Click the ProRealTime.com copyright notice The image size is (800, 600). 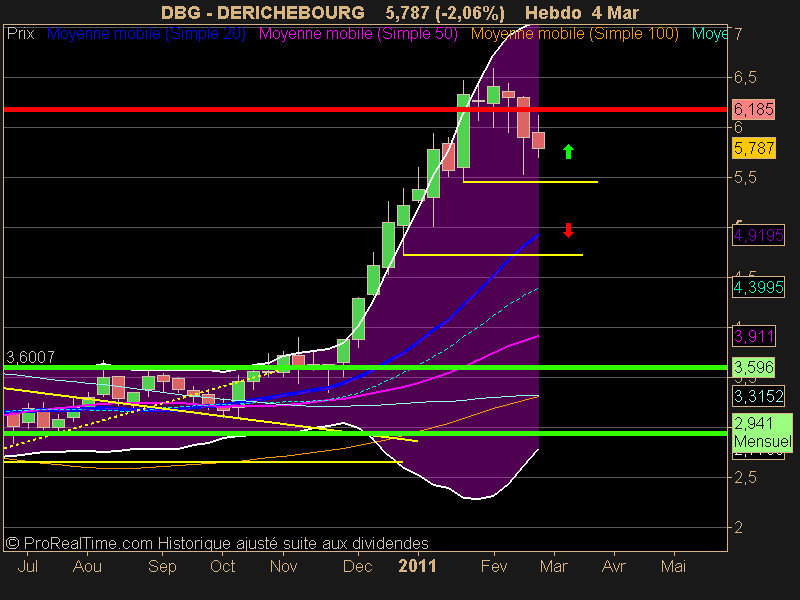click(217, 543)
